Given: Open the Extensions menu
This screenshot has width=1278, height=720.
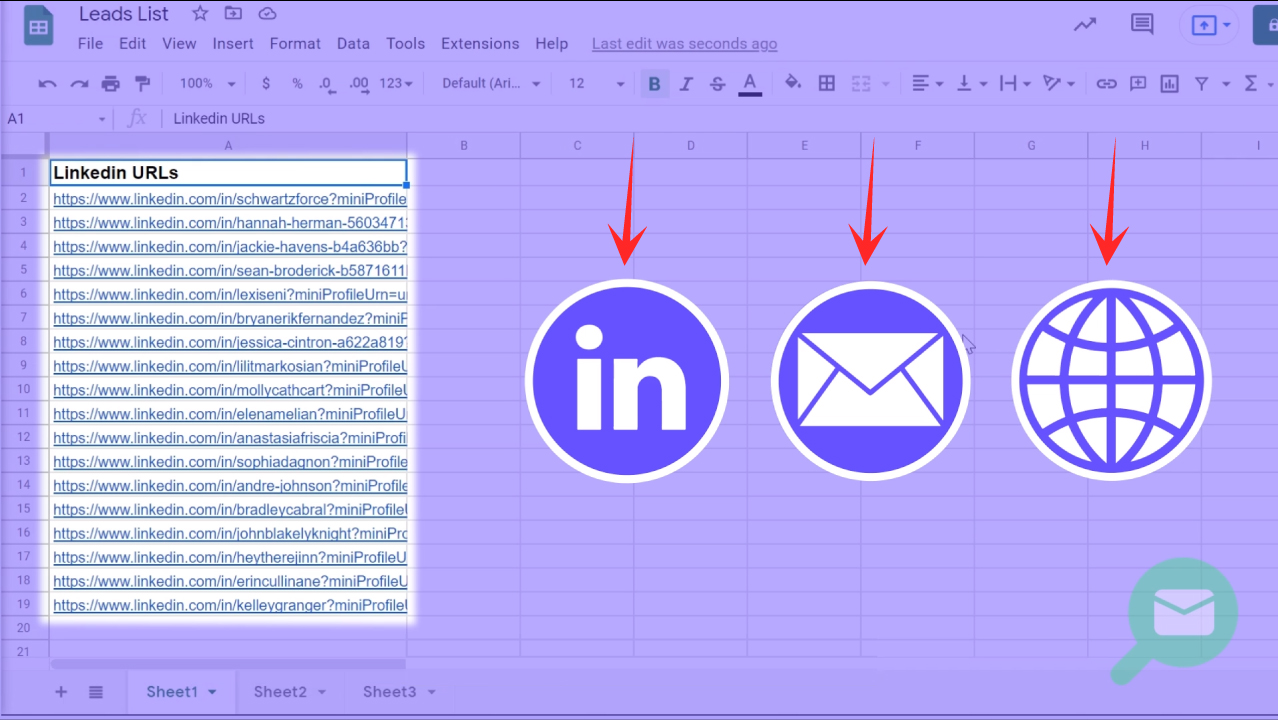Looking at the screenshot, I should [x=480, y=44].
